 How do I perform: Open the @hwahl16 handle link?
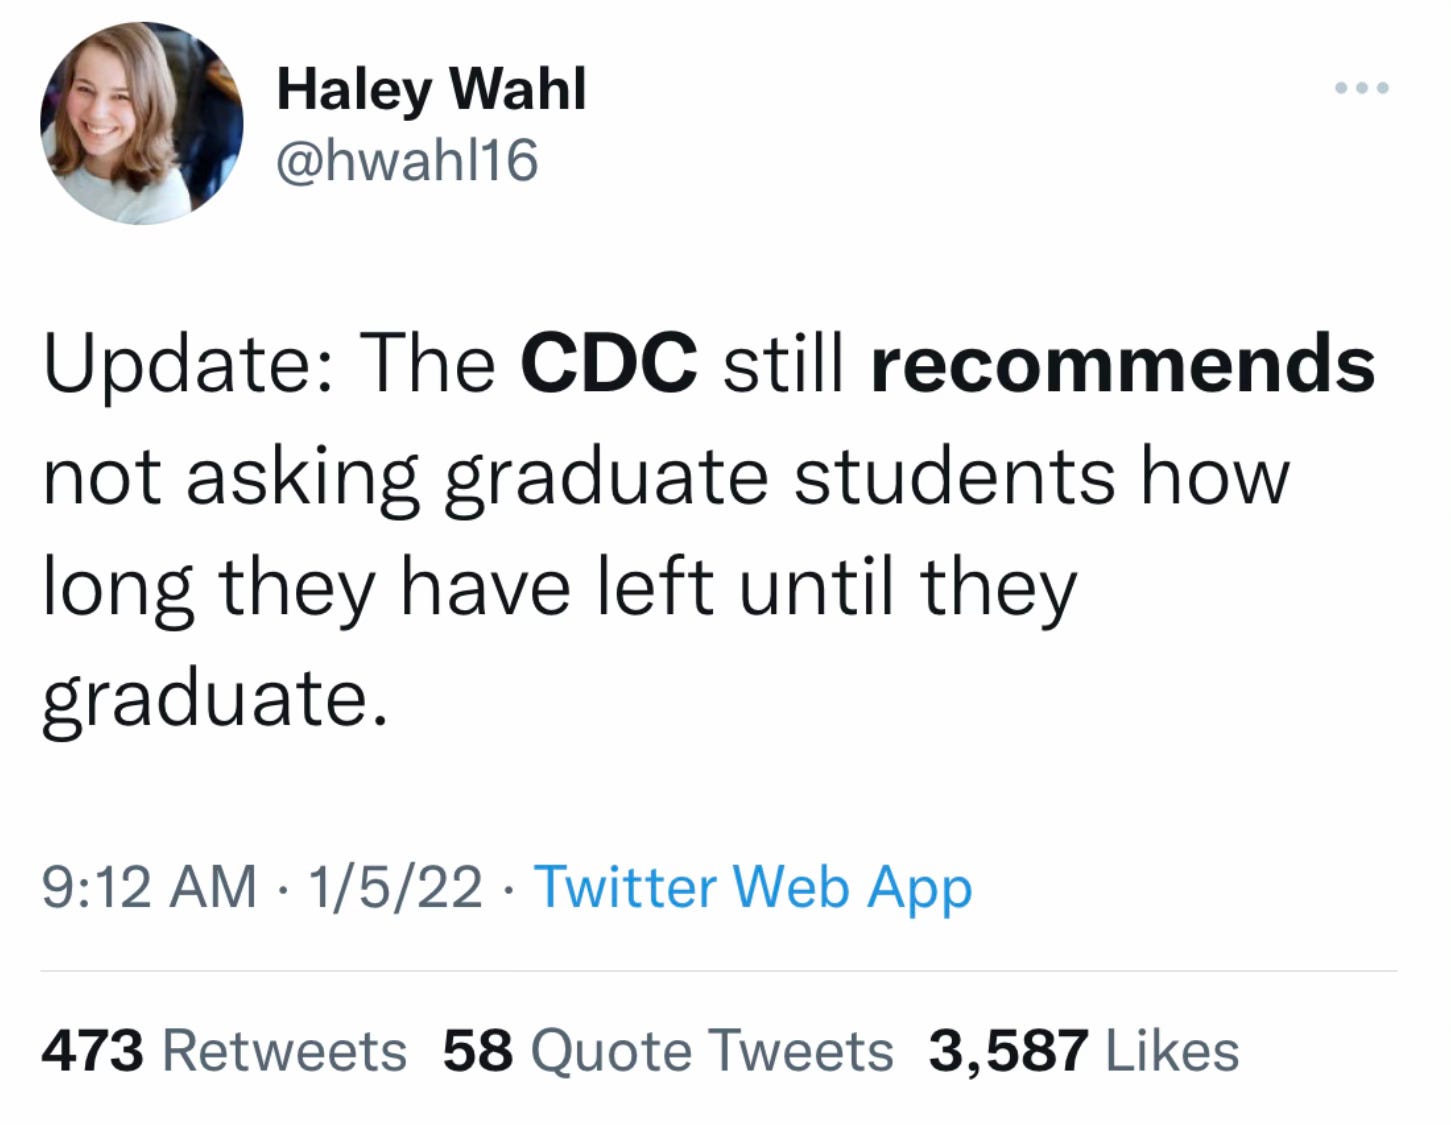click(407, 160)
